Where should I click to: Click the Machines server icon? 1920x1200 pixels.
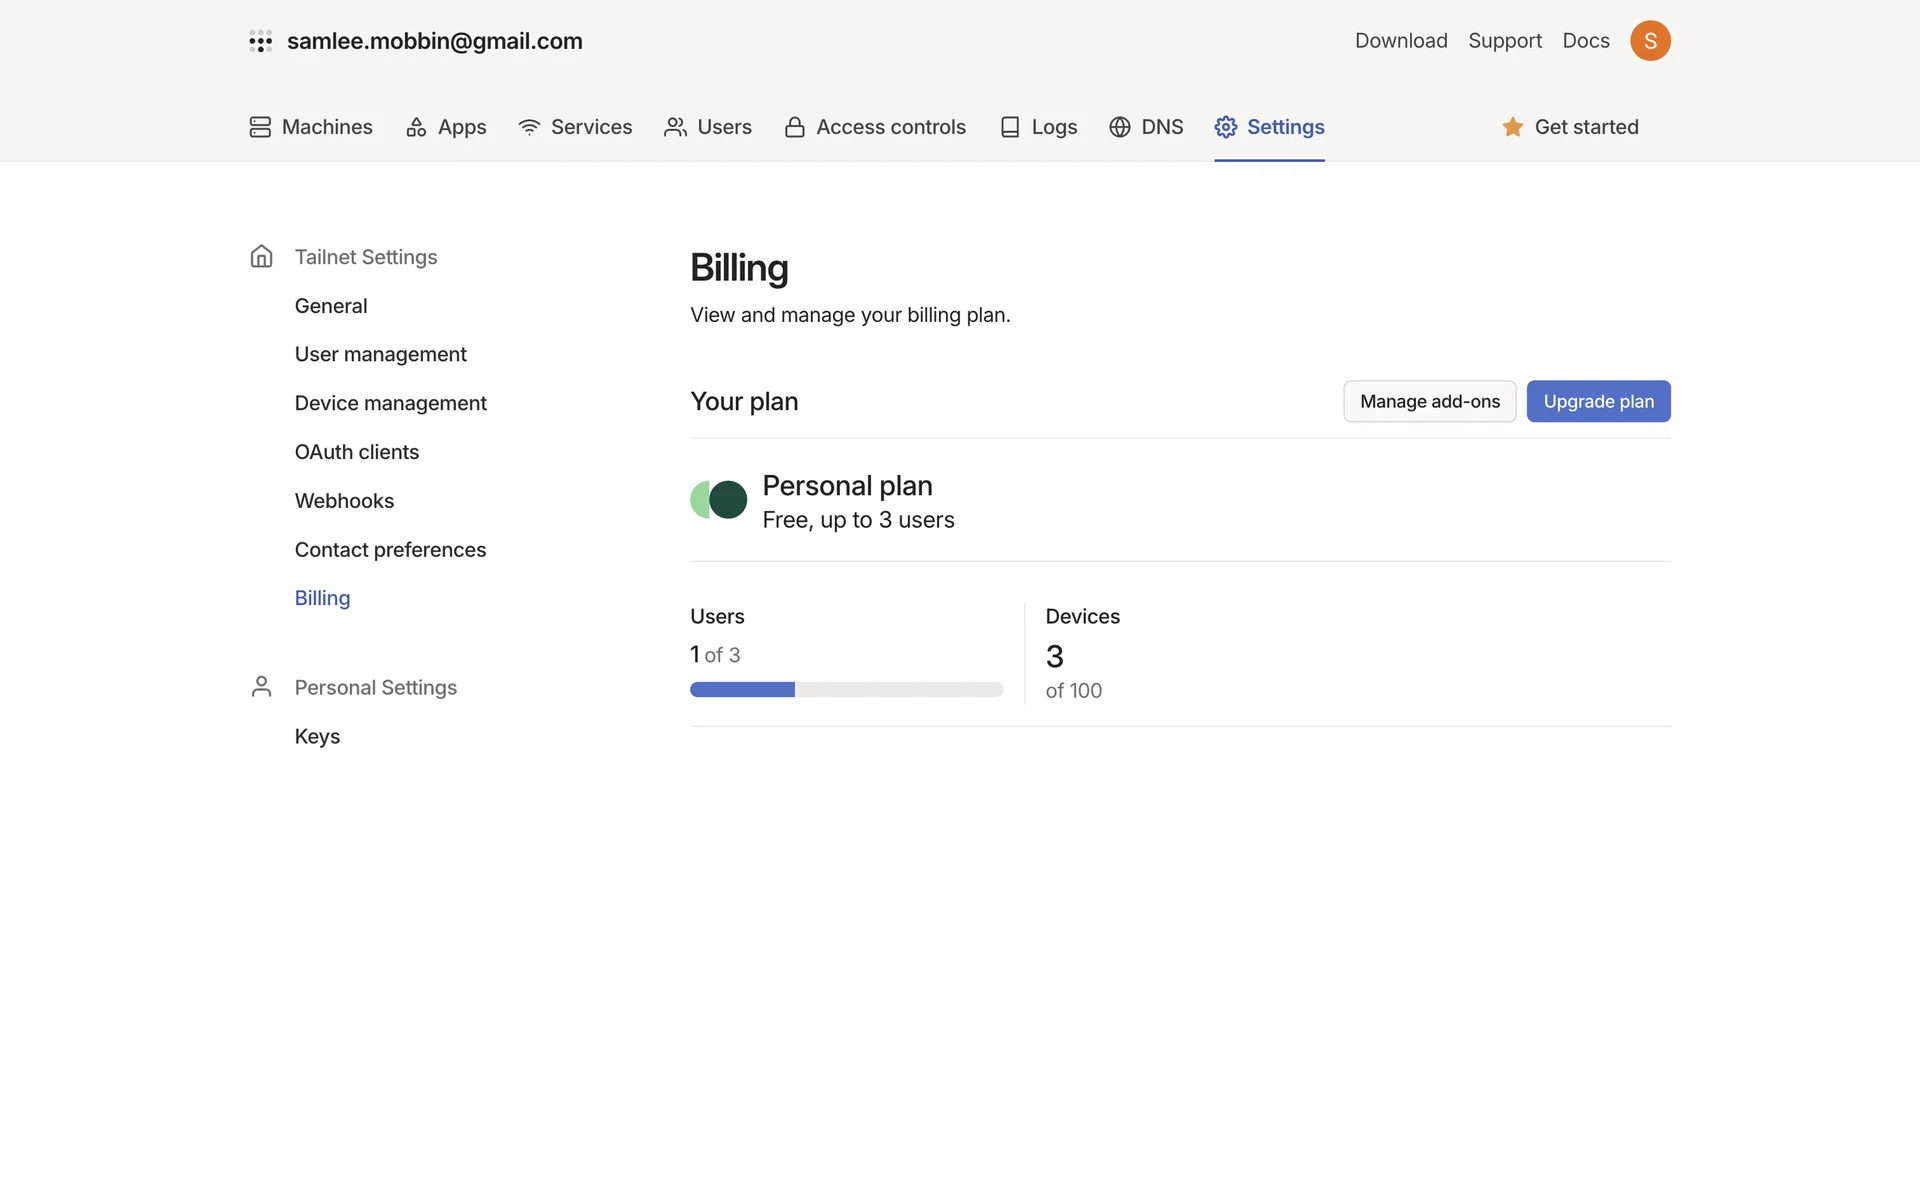(x=260, y=127)
